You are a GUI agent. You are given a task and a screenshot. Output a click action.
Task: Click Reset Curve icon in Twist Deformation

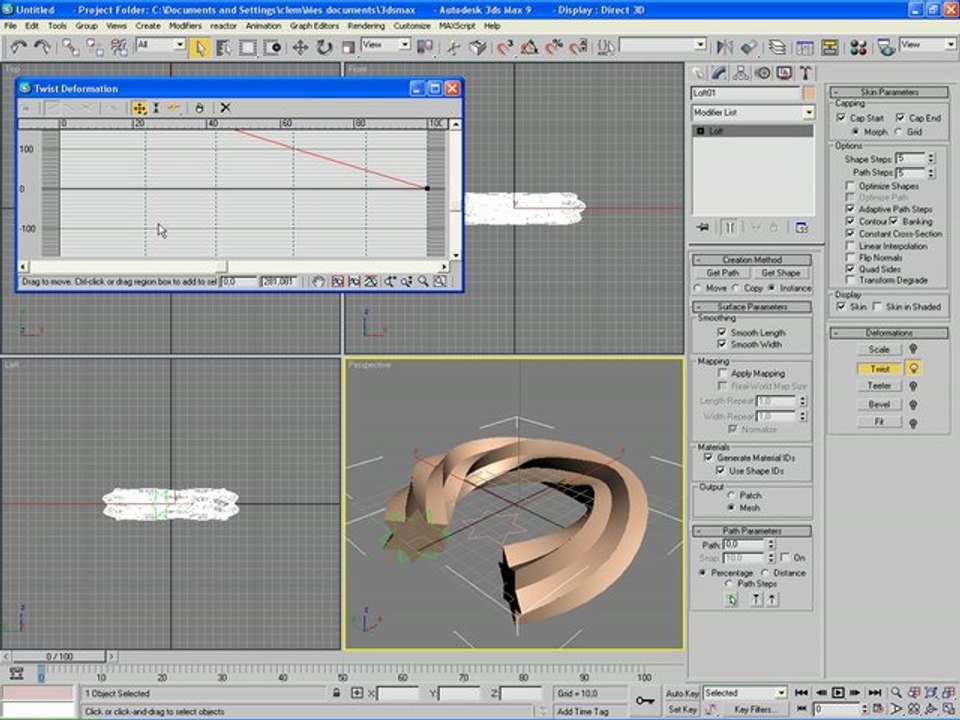pyautogui.click(x=199, y=108)
